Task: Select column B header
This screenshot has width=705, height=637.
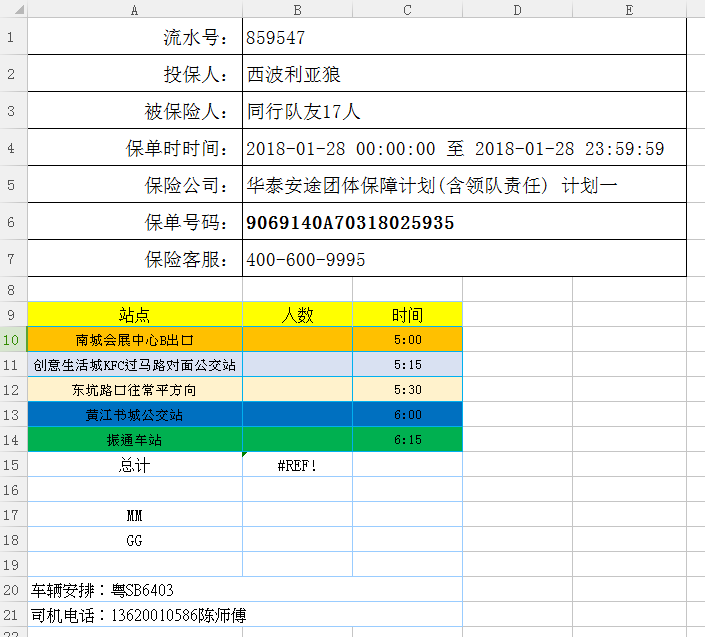Action: point(297,9)
